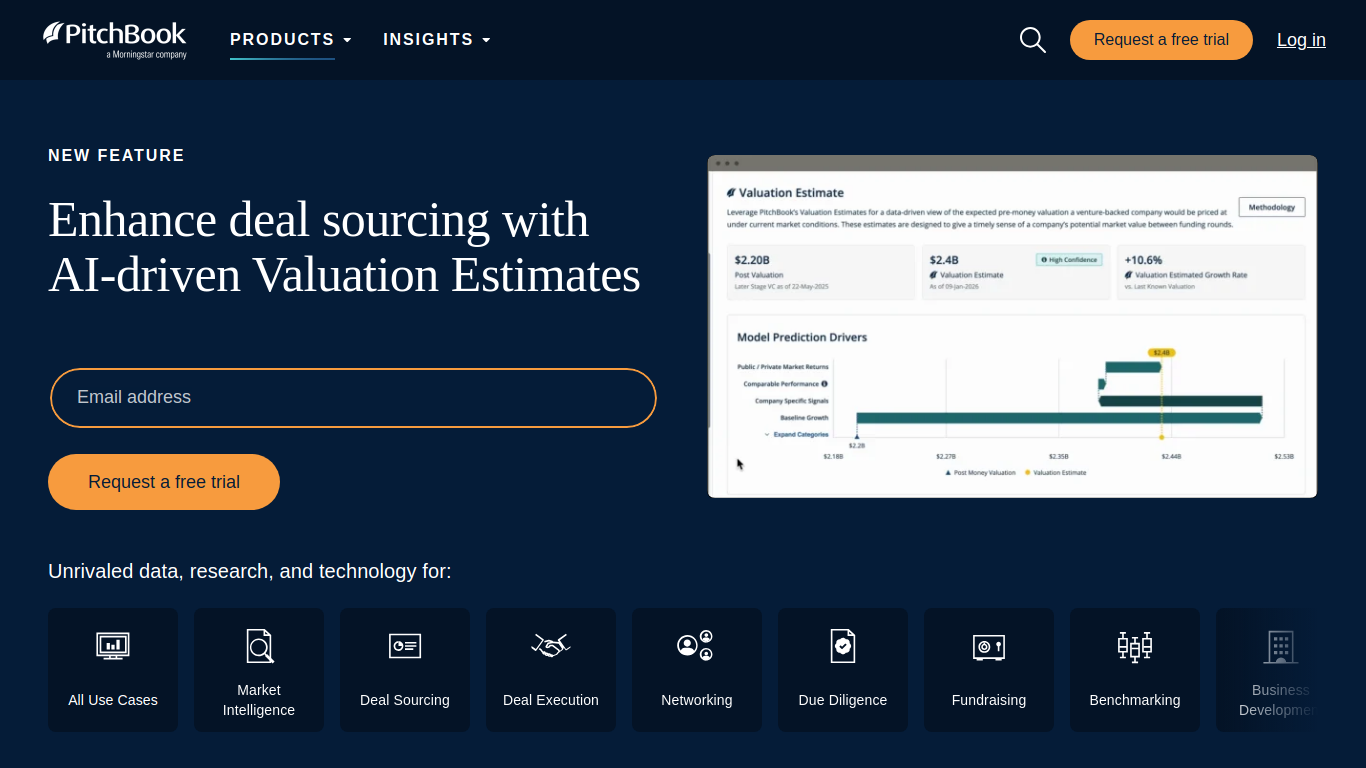Select the Benchmarking candlestick icon

coord(1135,646)
